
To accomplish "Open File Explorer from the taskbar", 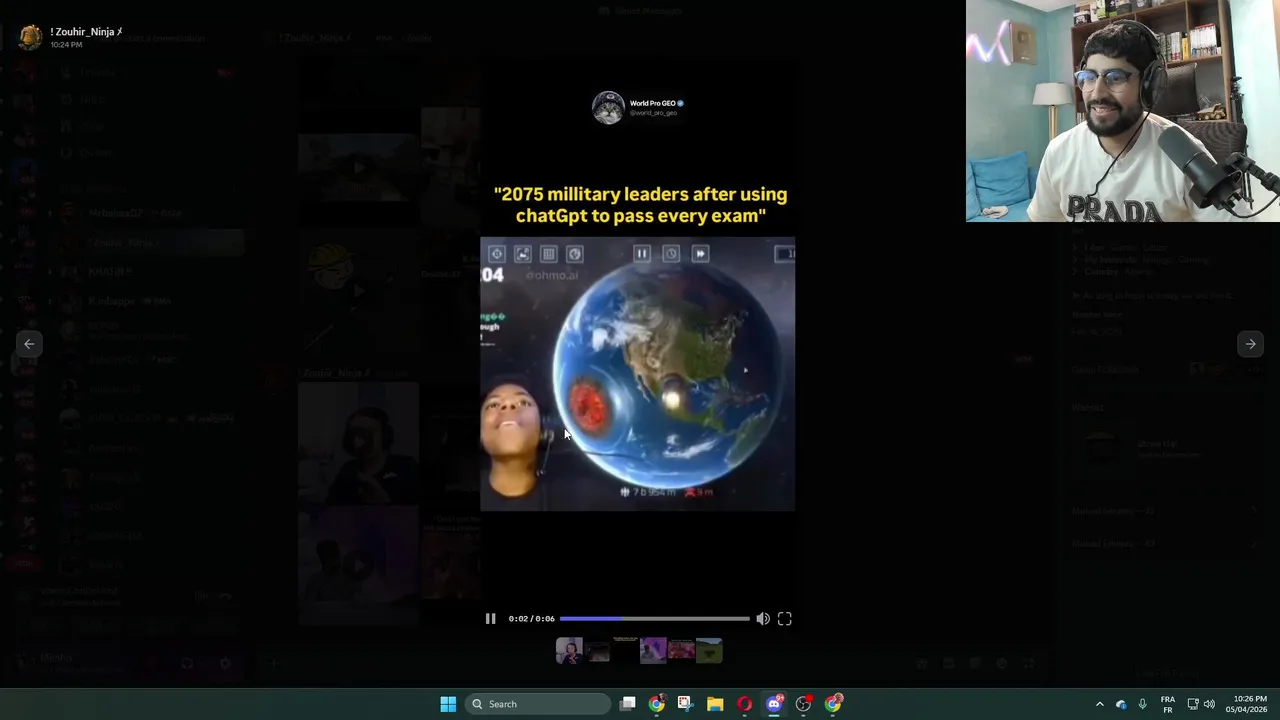I will click(715, 704).
